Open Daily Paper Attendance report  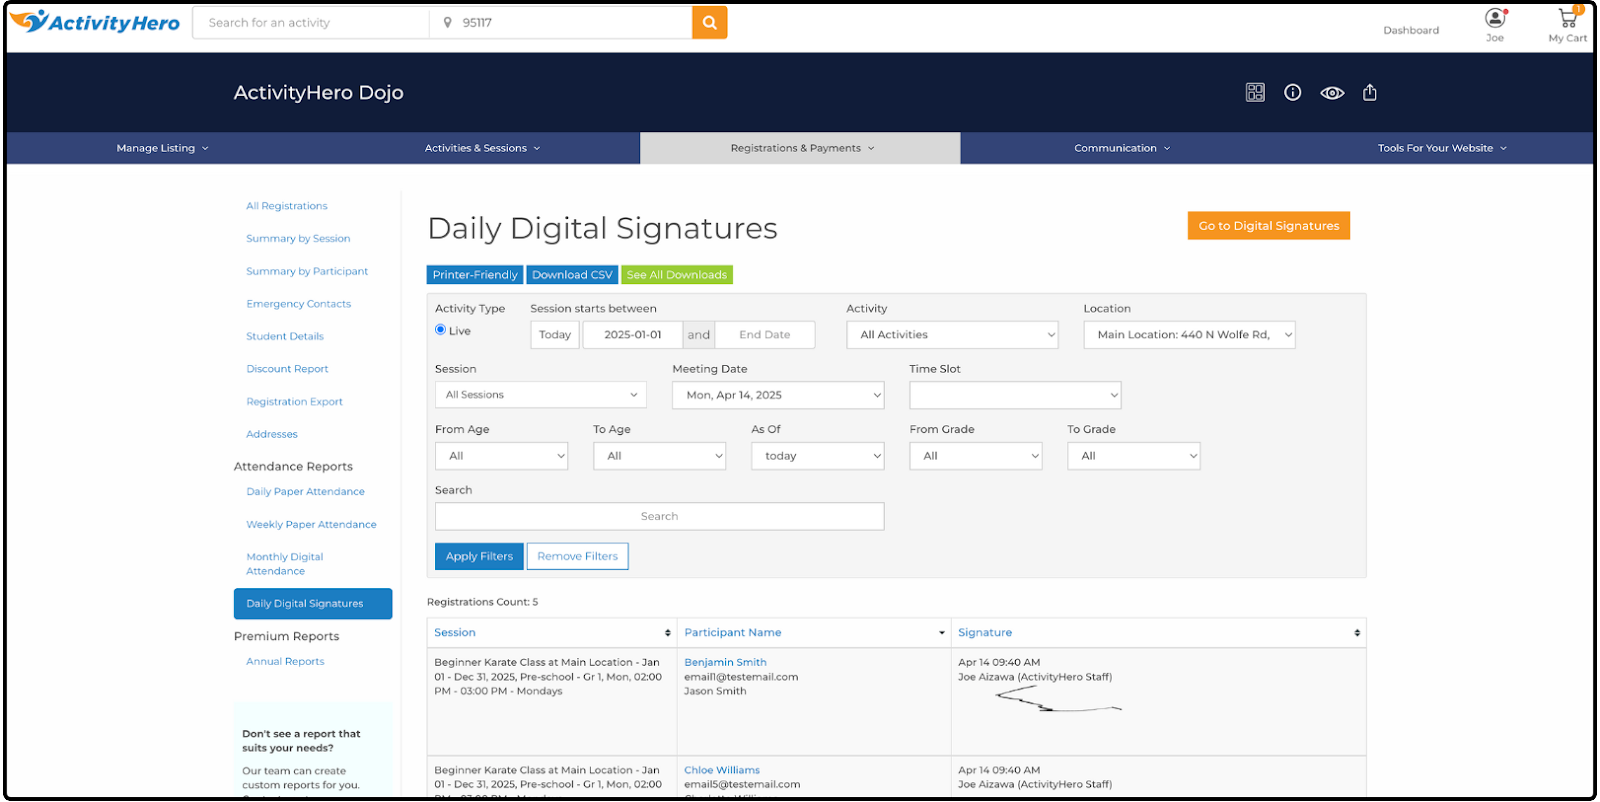pos(306,492)
